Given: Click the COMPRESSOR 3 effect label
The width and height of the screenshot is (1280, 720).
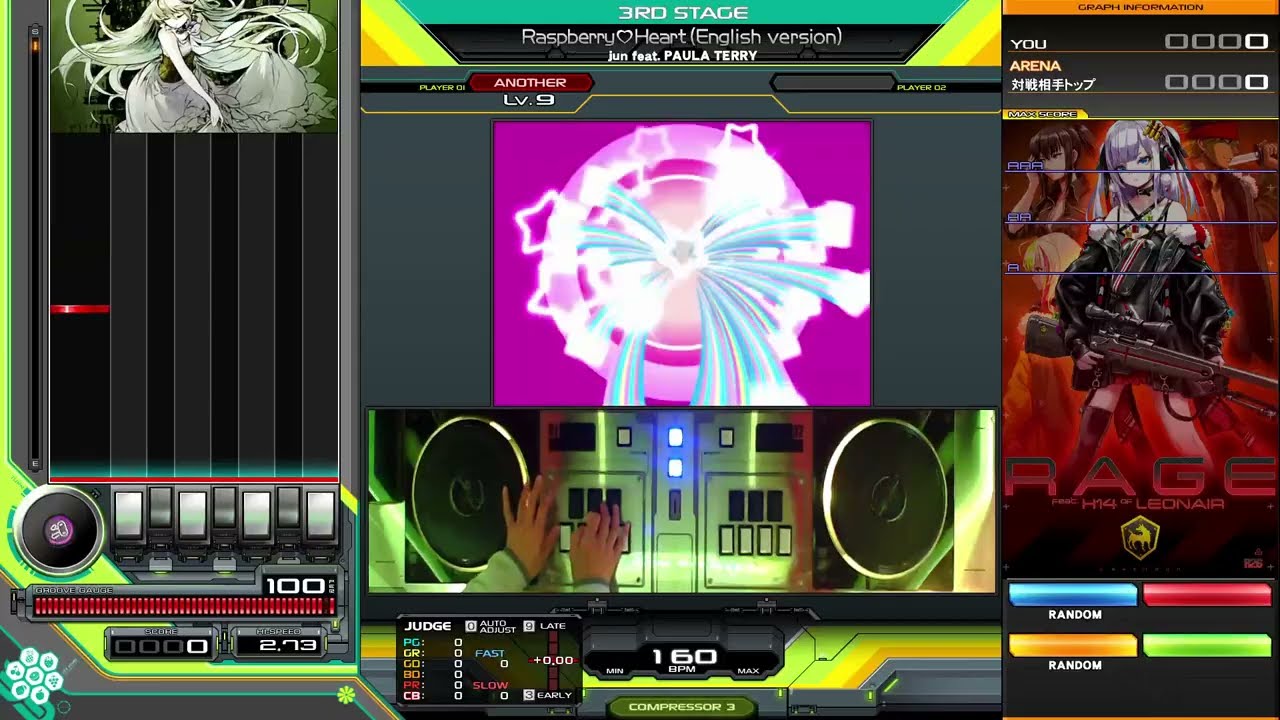Looking at the screenshot, I should point(681,707).
